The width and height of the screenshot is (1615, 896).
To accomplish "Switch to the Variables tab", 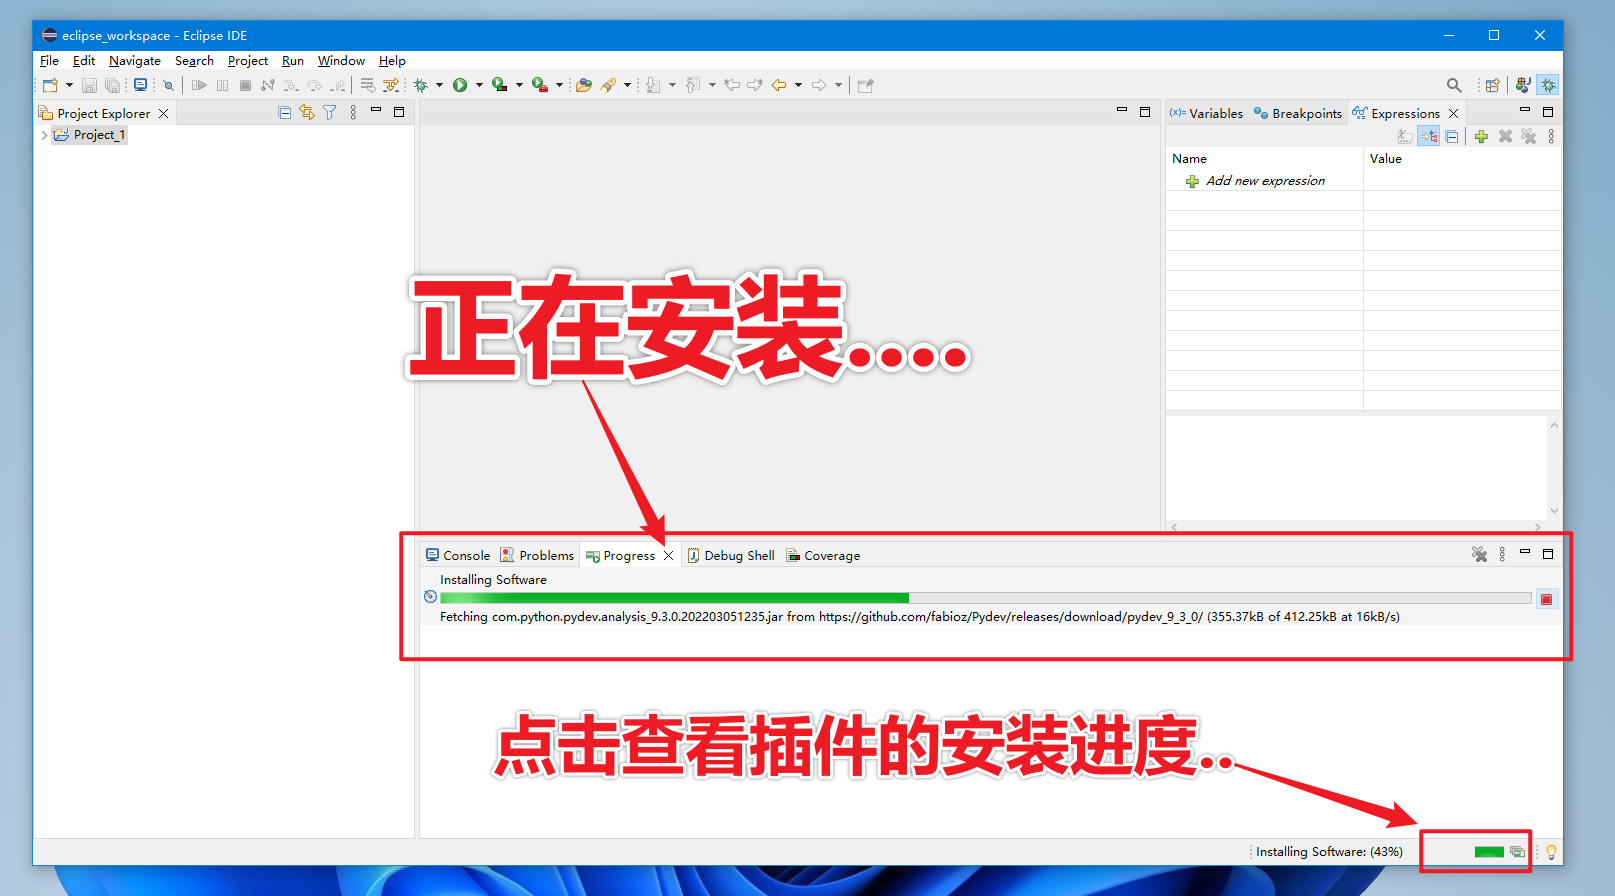I will (1206, 113).
